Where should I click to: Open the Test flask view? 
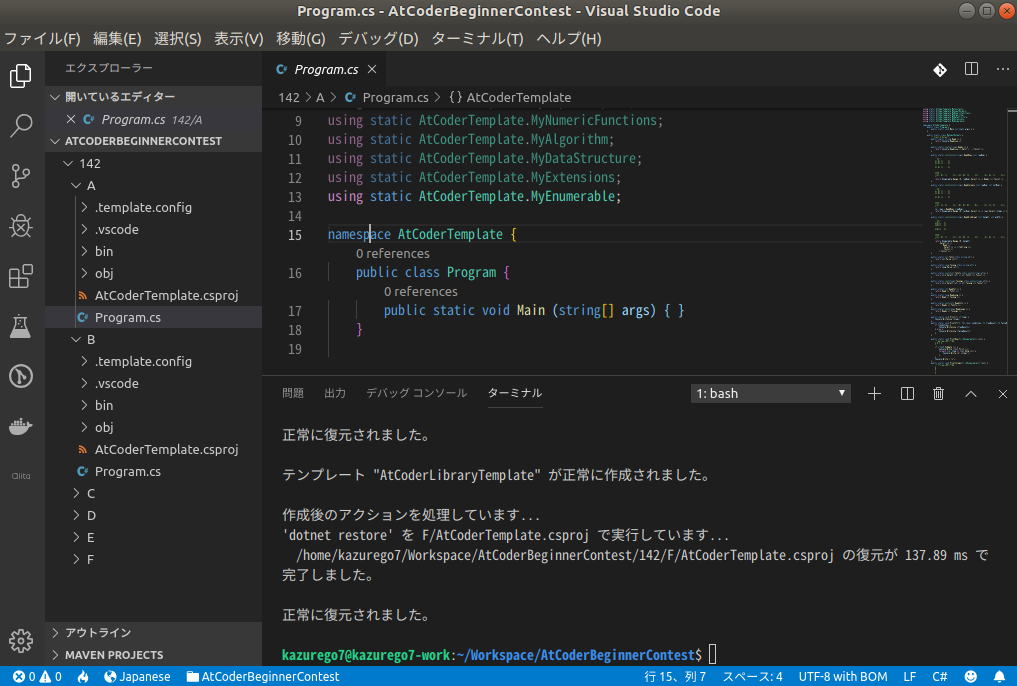pos(21,326)
